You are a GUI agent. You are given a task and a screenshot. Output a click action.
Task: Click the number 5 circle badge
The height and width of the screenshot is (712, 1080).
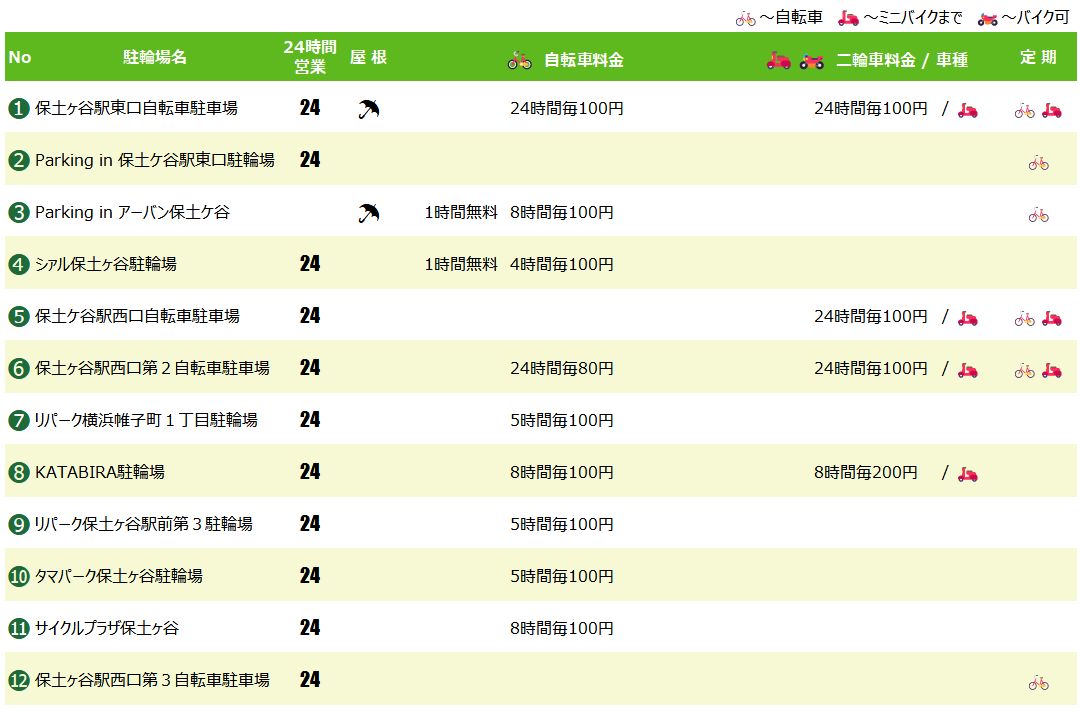click(19, 317)
